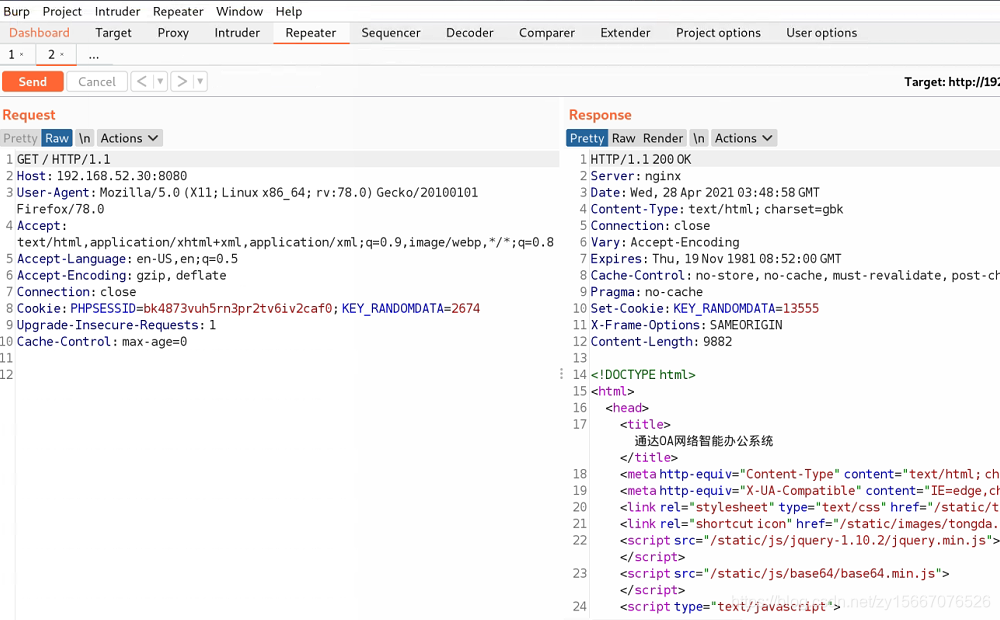
Task: Open the Repeater menu in the menu bar
Action: pyautogui.click(x=178, y=11)
